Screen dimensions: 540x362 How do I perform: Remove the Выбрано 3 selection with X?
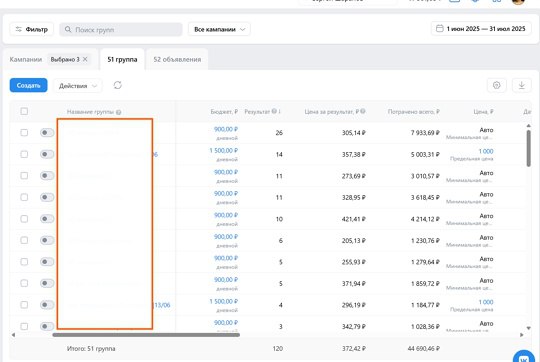85,59
